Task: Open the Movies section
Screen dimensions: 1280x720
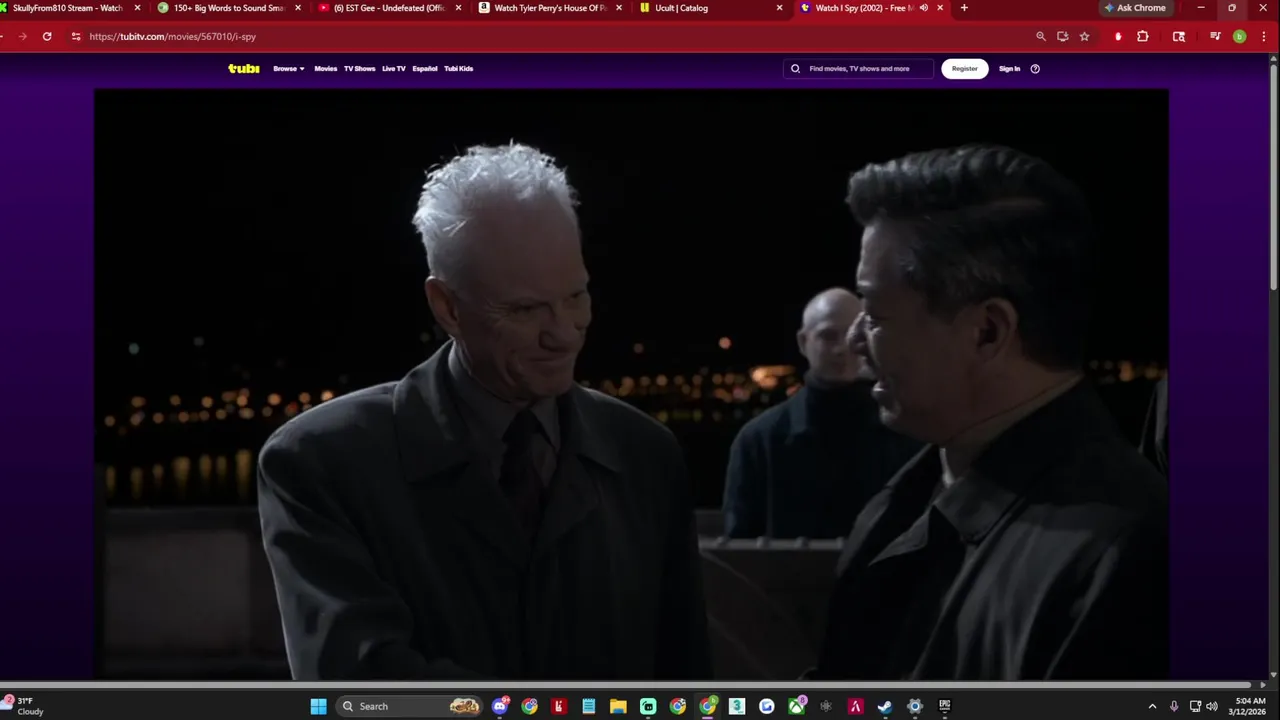Action: click(326, 69)
